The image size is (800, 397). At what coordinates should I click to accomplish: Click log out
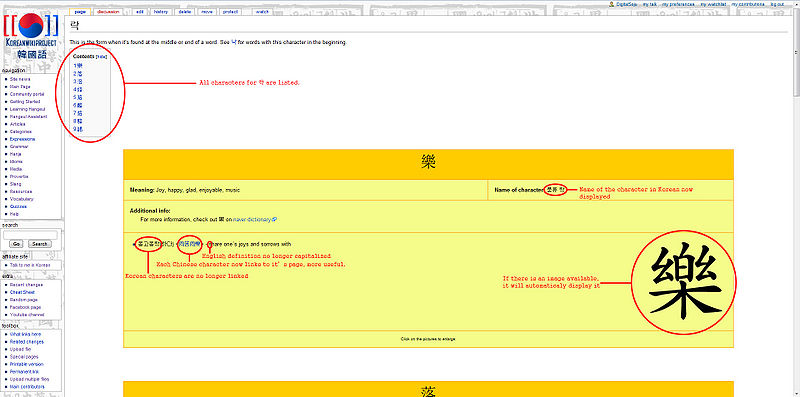click(x=777, y=4)
